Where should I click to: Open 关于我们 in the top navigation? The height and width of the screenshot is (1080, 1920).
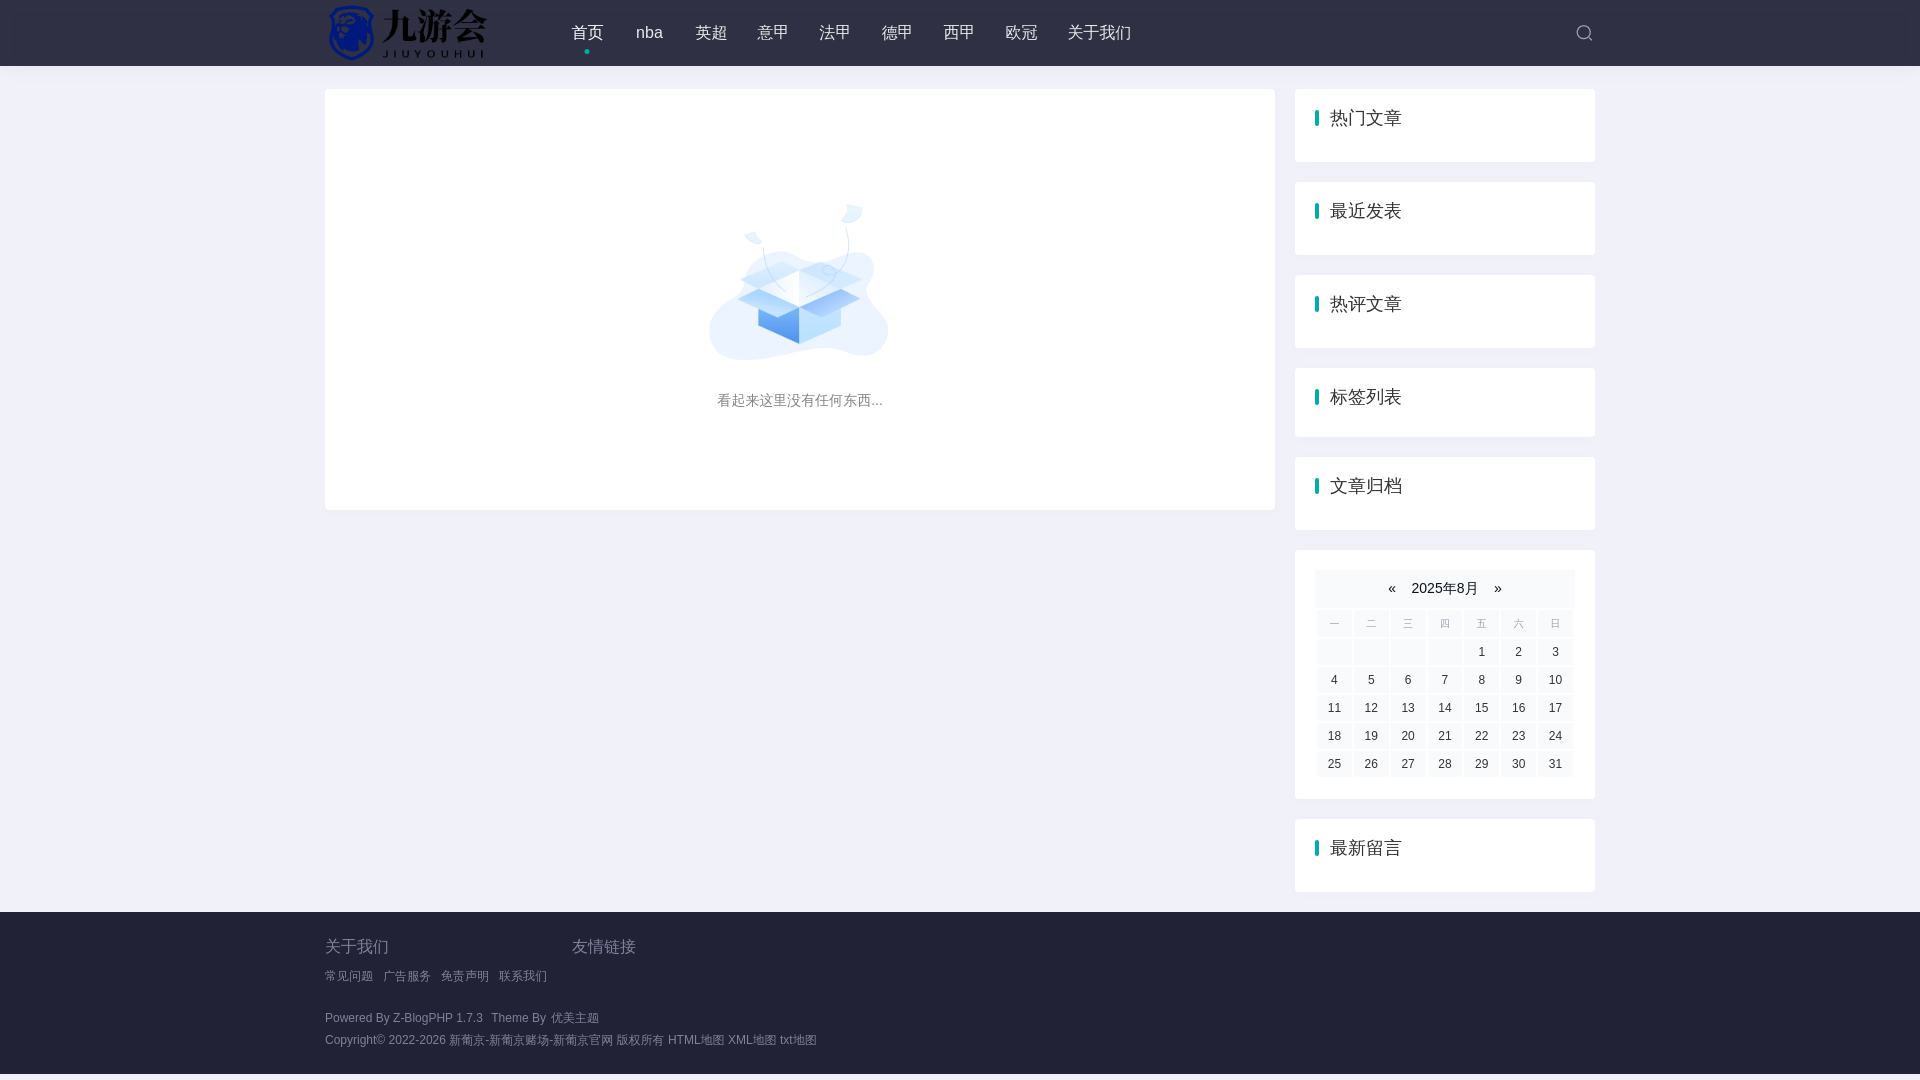pyautogui.click(x=1099, y=33)
